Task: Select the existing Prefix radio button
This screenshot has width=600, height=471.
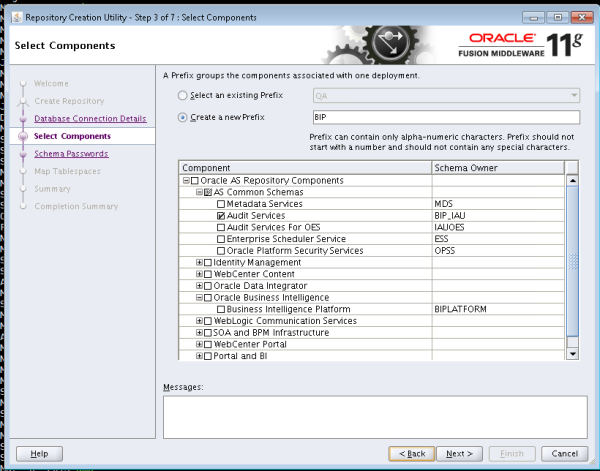Action: 183,95
